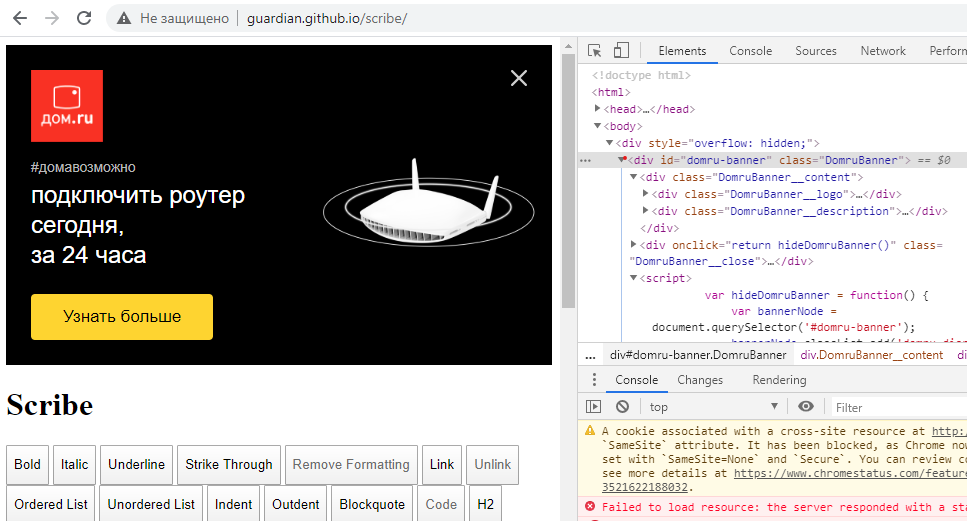Viewport: 967px width, 521px height.
Task: Expand the DomruBanner__logo div
Action: pyautogui.click(x=645, y=194)
